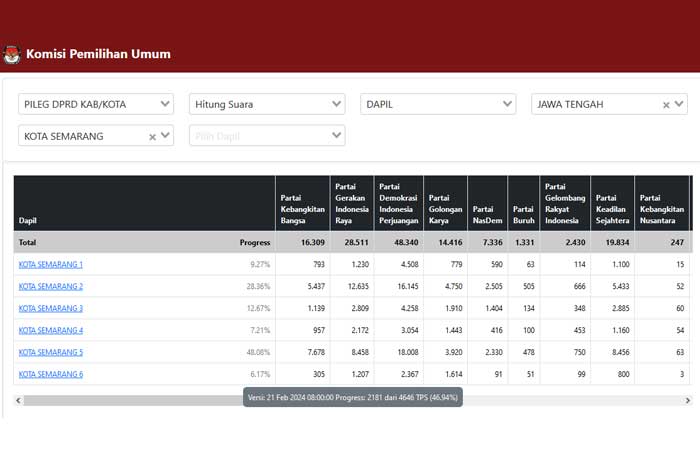Expand the JAWA TENGAH province dropdown arrow
The width and height of the screenshot is (700, 465).
click(679, 104)
